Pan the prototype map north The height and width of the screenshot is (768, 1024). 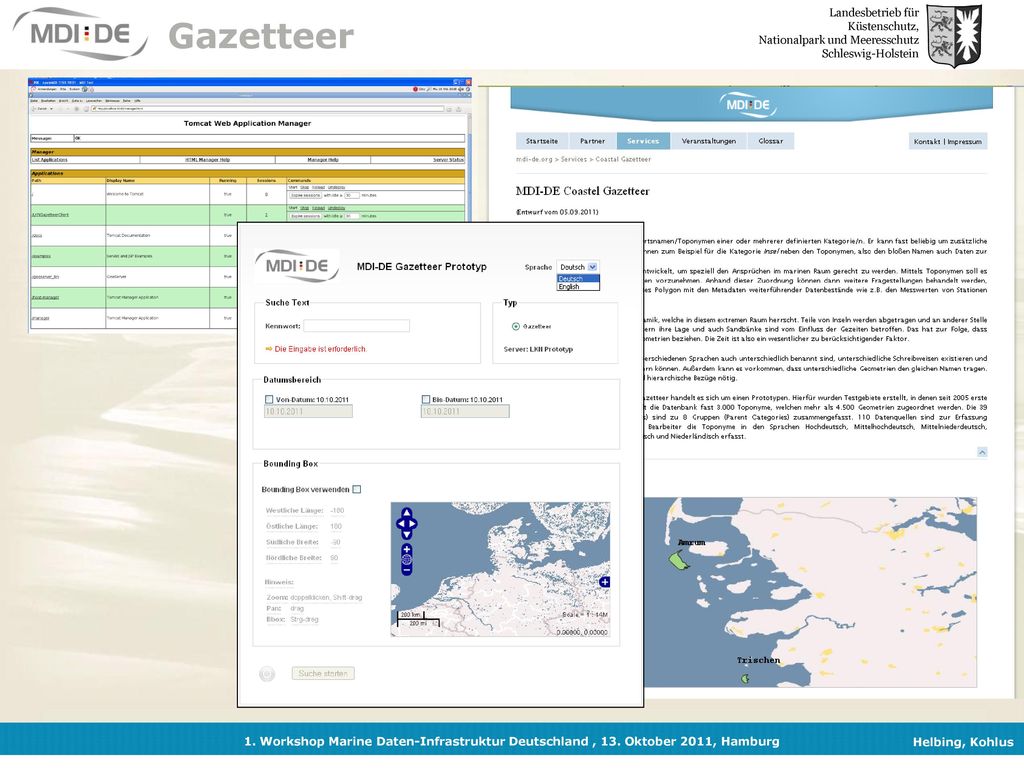pyautogui.click(x=407, y=513)
